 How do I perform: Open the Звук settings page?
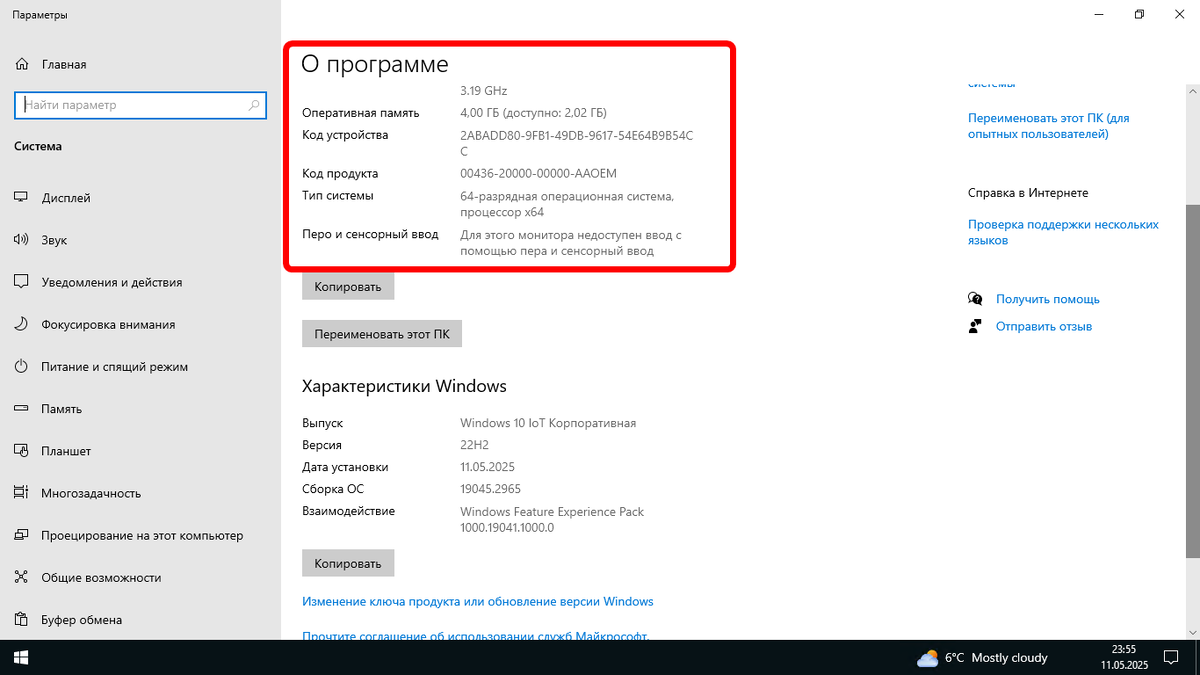(140, 240)
